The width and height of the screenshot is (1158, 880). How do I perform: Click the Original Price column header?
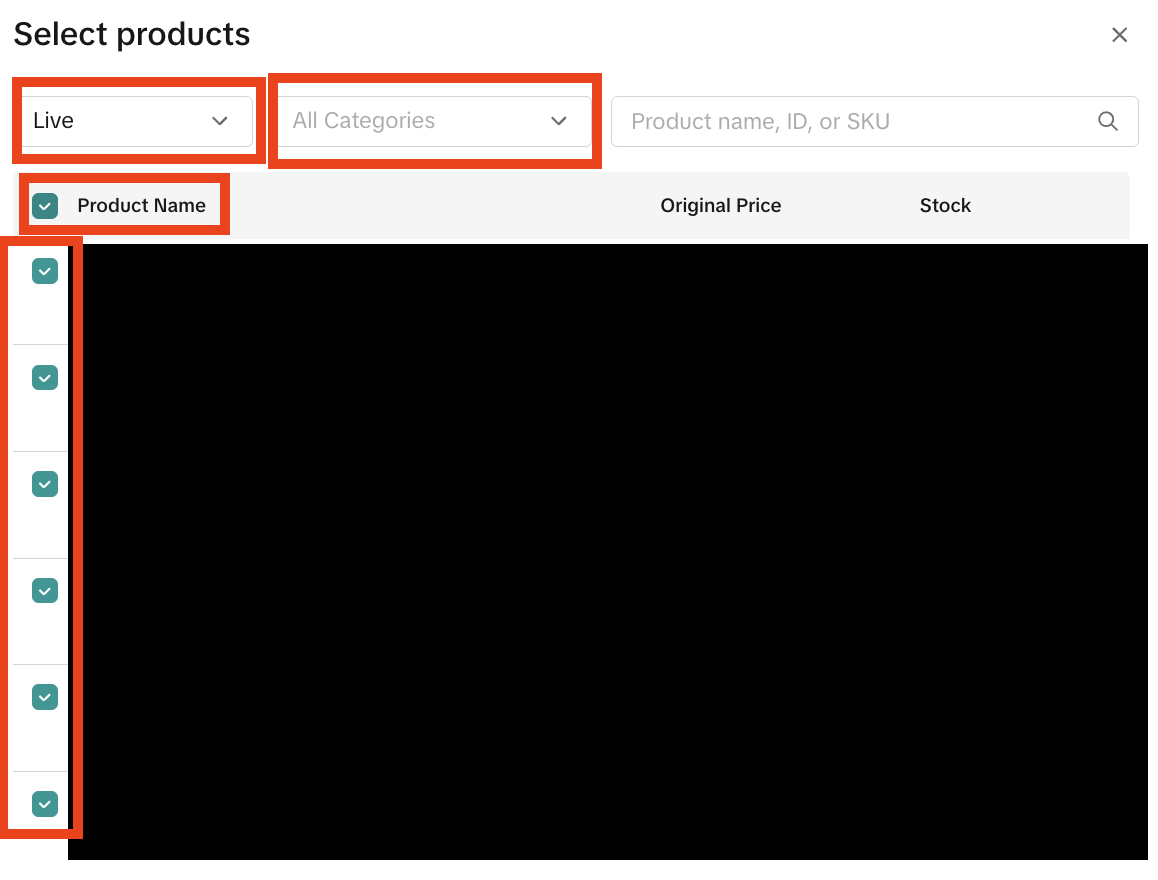point(720,206)
